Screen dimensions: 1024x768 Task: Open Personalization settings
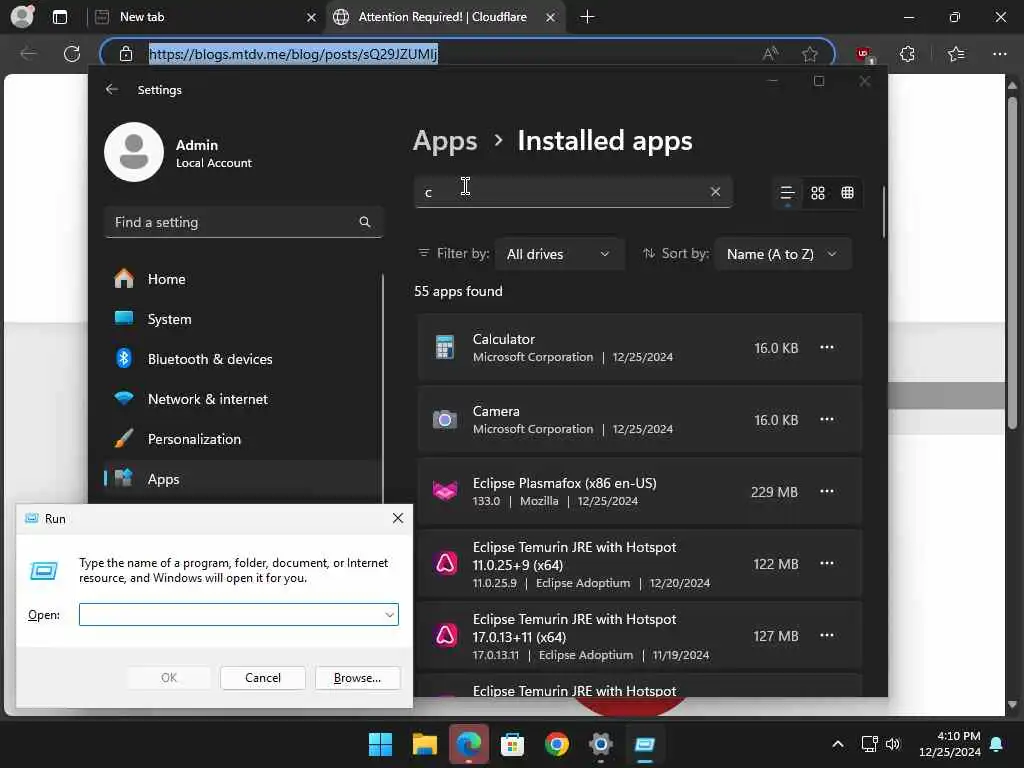click(243, 439)
